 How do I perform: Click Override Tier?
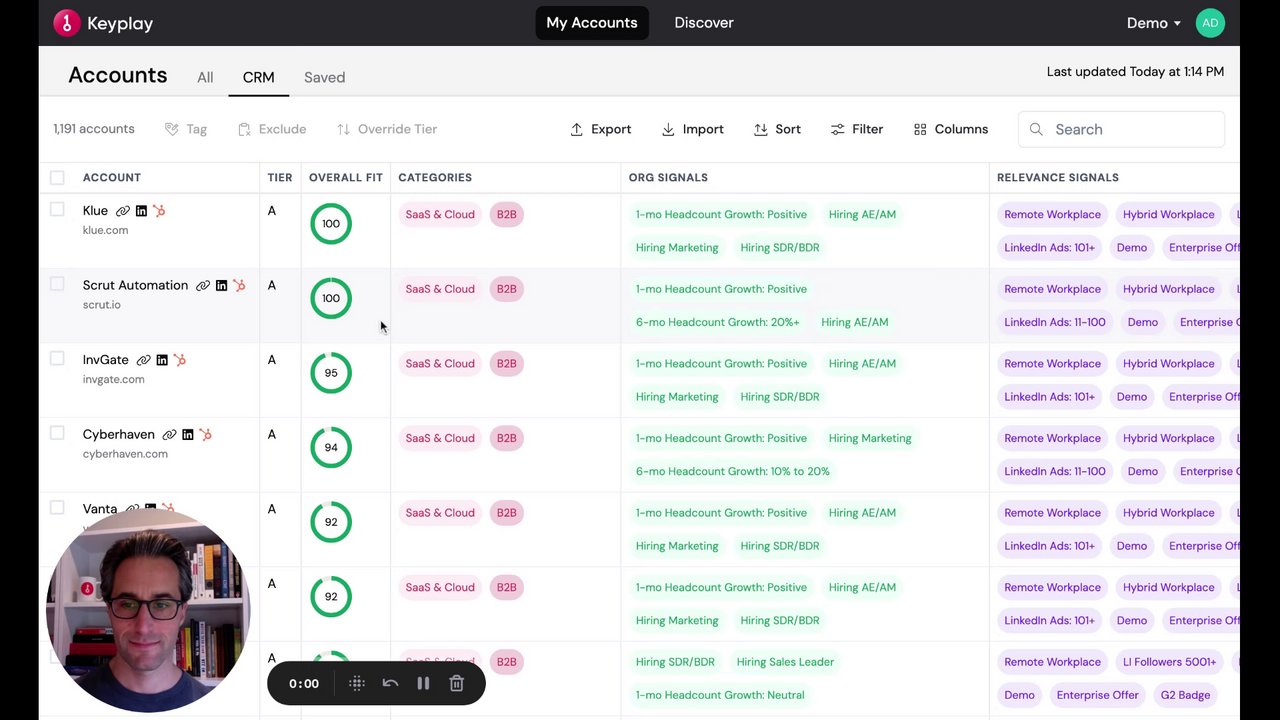point(387,129)
